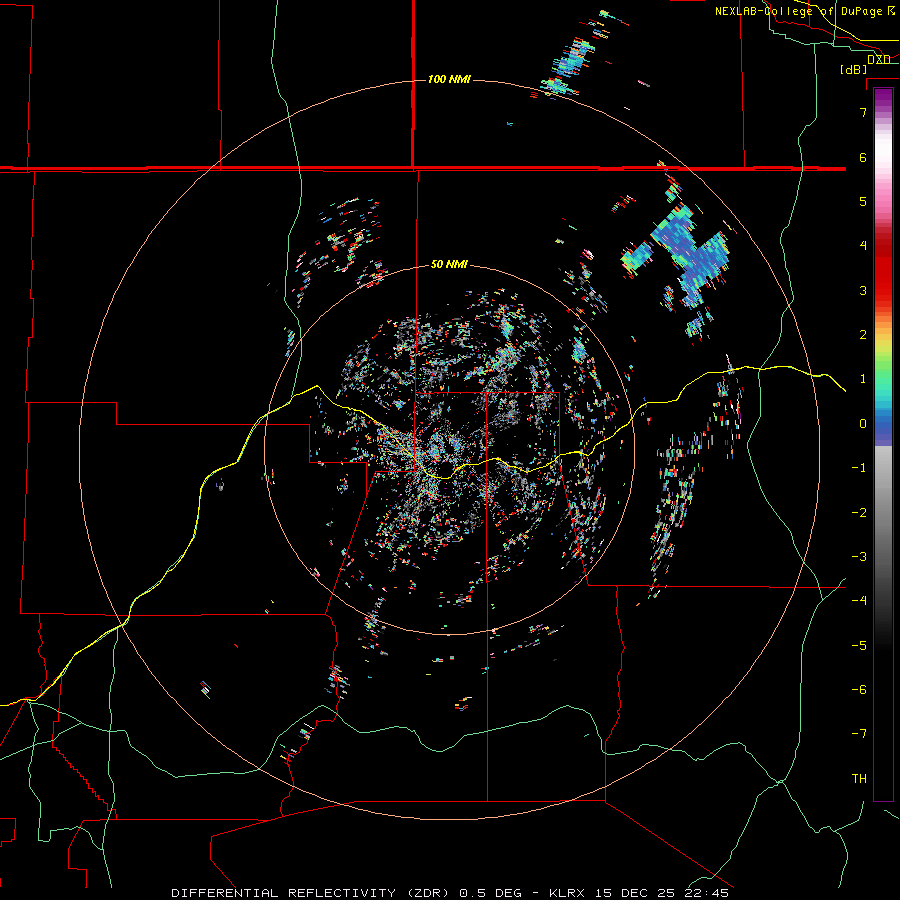The image size is (900, 900).
Task: Click the "-7" value on the dB scale
Action: (x=859, y=734)
